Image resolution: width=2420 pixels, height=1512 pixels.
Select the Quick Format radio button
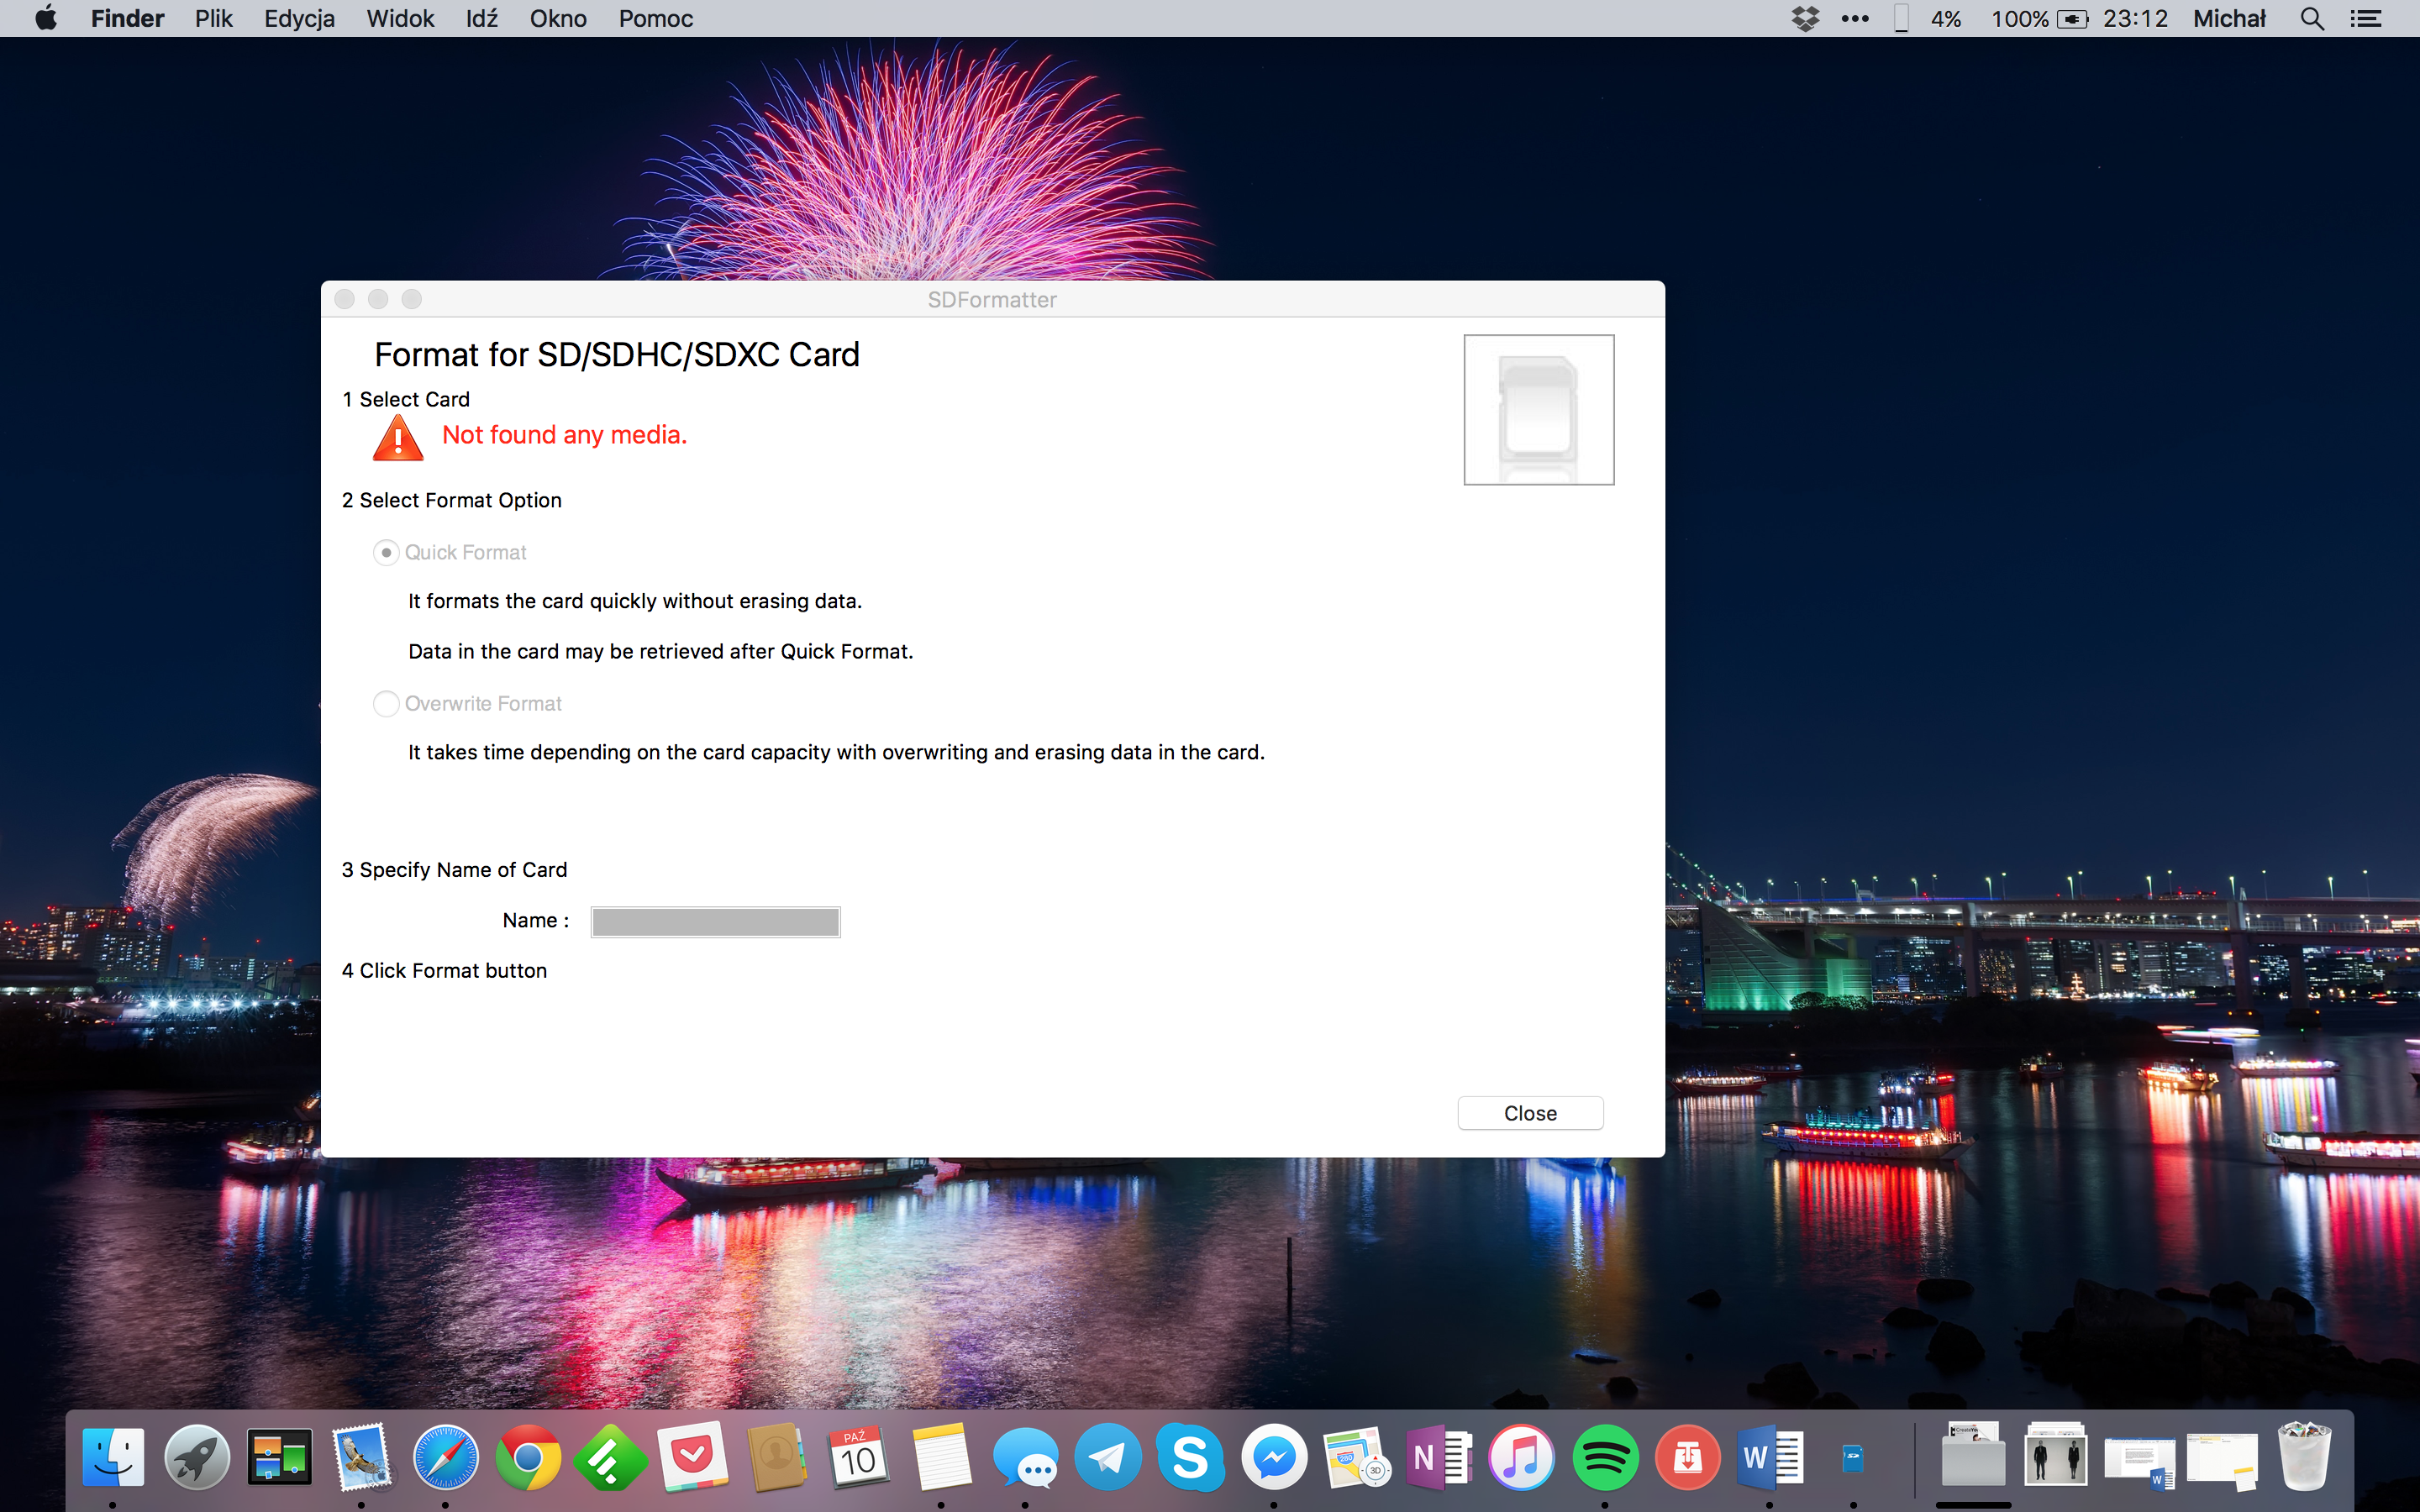point(386,553)
